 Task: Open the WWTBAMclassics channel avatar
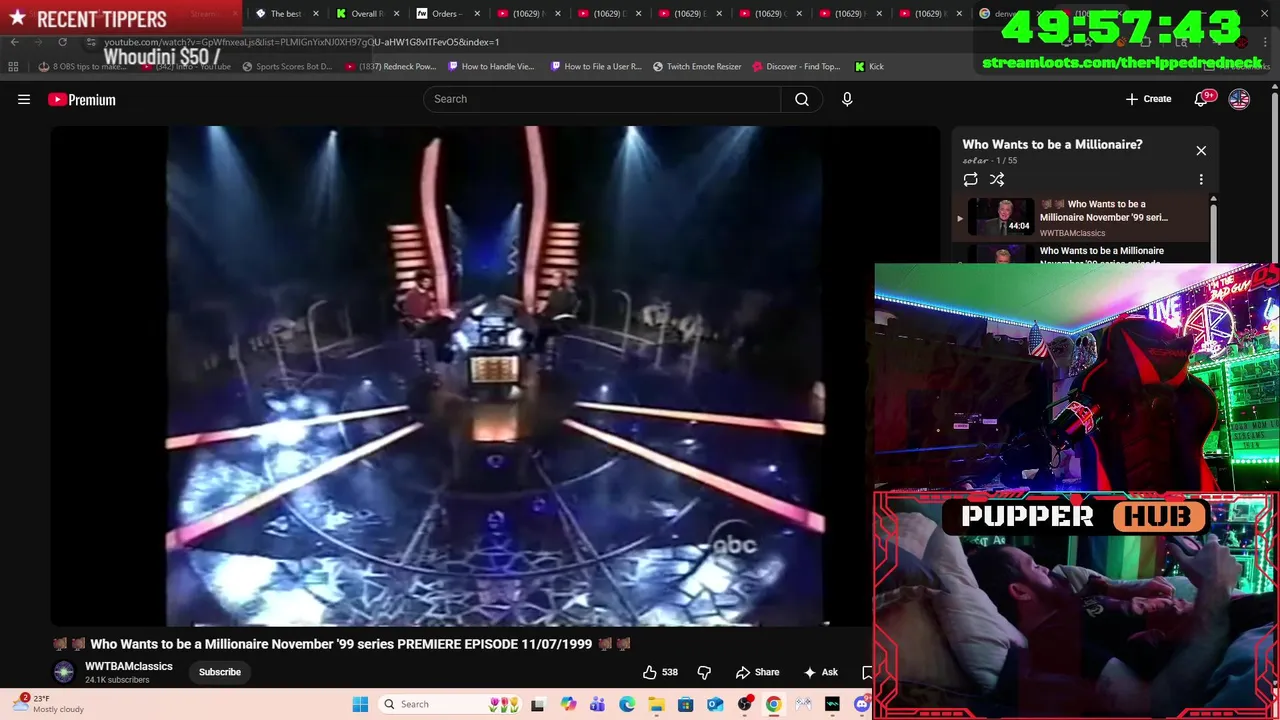coord(64,672)
